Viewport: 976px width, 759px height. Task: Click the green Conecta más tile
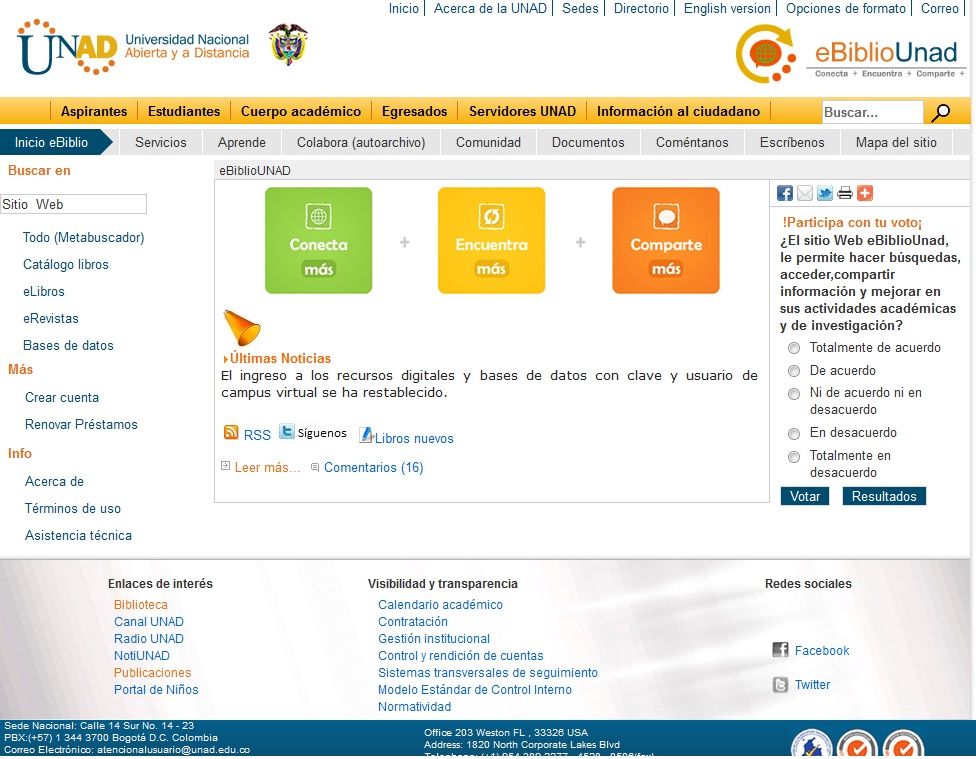[318, 240]
